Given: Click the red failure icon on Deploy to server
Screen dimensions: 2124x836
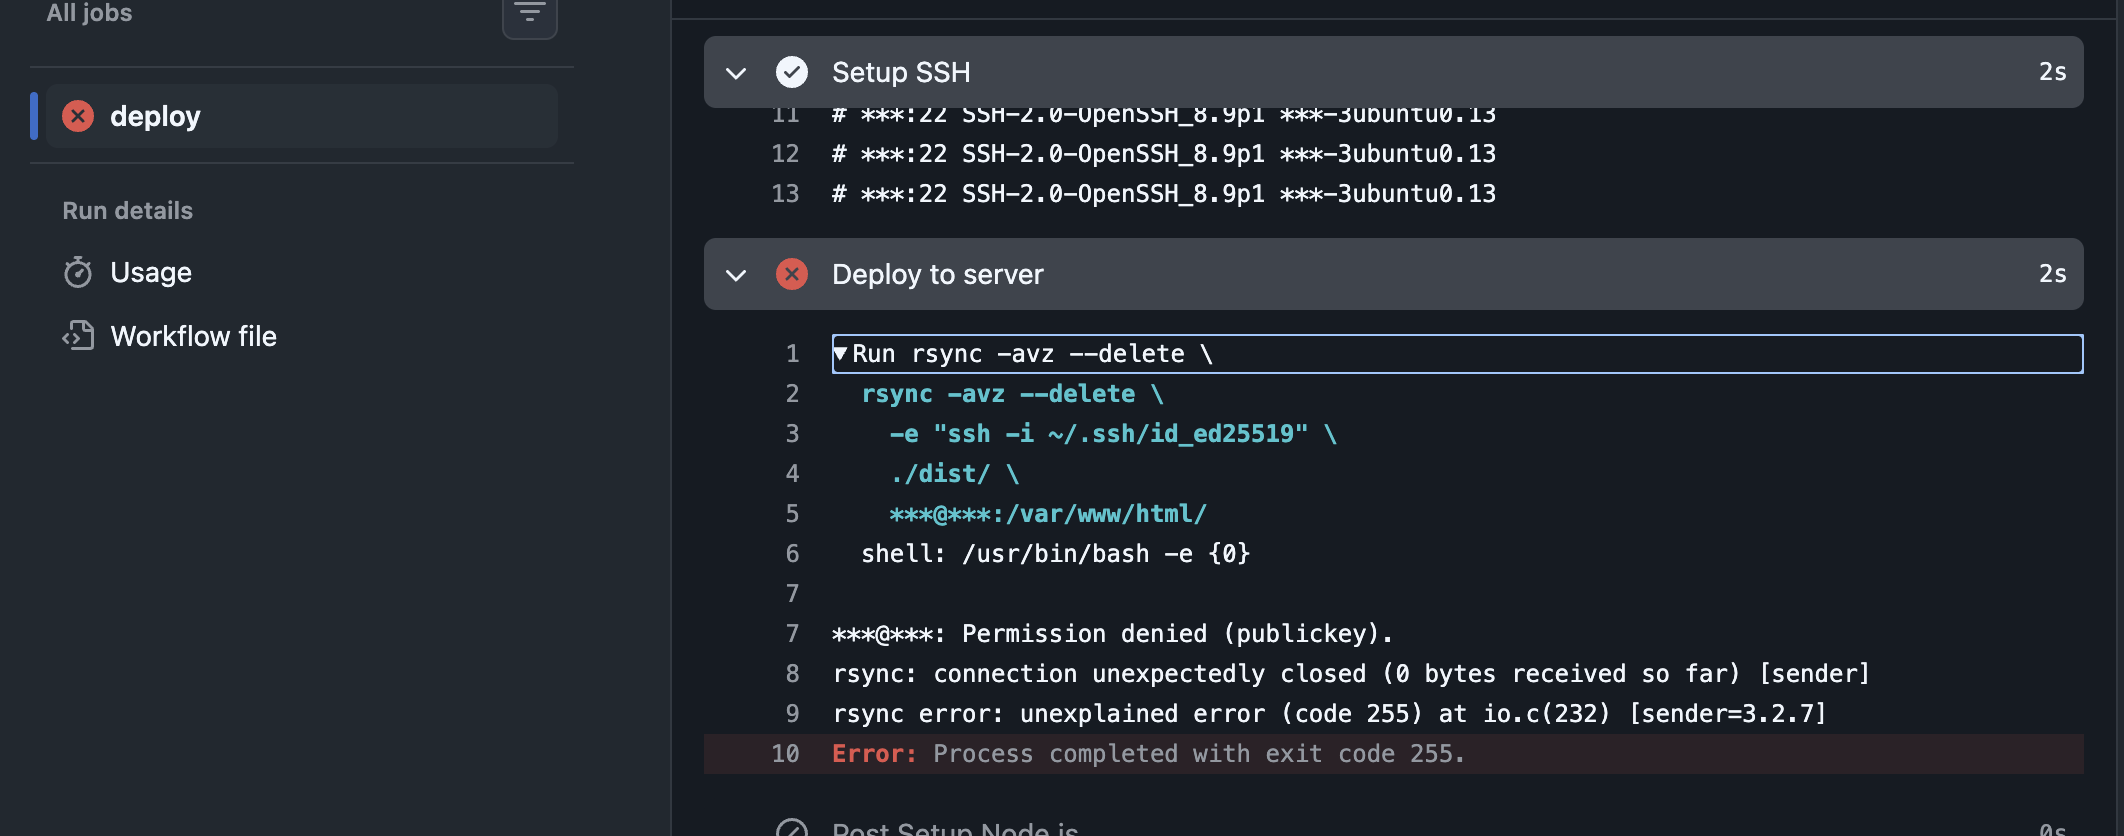Looking at the screenshot, I should coord(791,274).
